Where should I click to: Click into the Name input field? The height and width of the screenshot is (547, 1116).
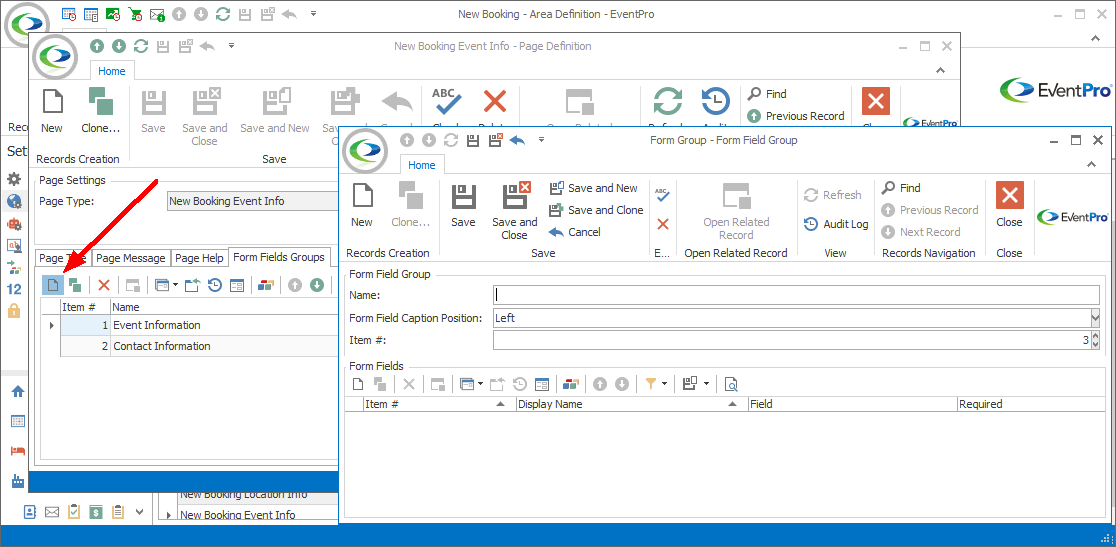[796, 294]
